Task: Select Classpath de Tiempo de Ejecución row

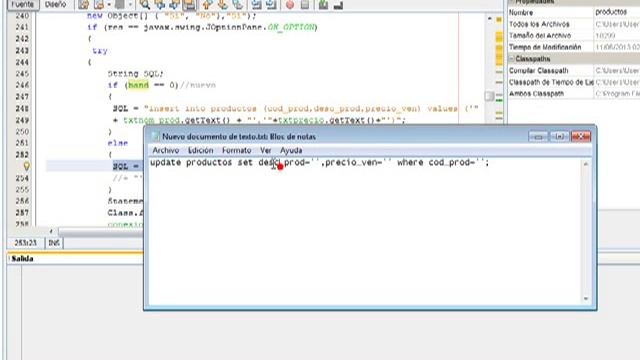Action: (573, 82)
